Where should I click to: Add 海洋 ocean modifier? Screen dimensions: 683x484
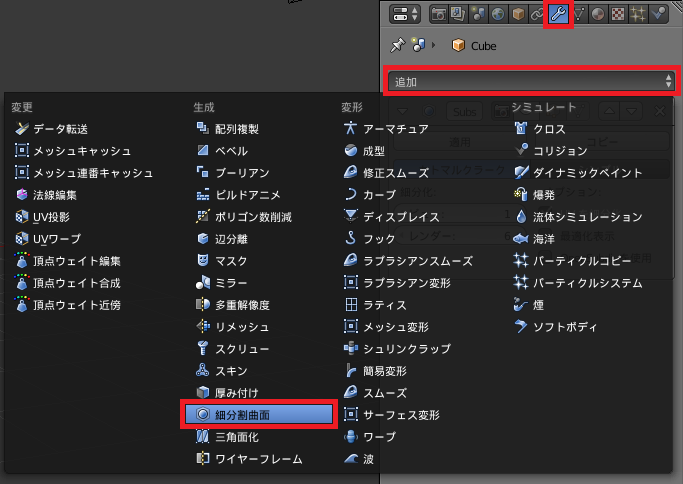(x=534, y=239)
